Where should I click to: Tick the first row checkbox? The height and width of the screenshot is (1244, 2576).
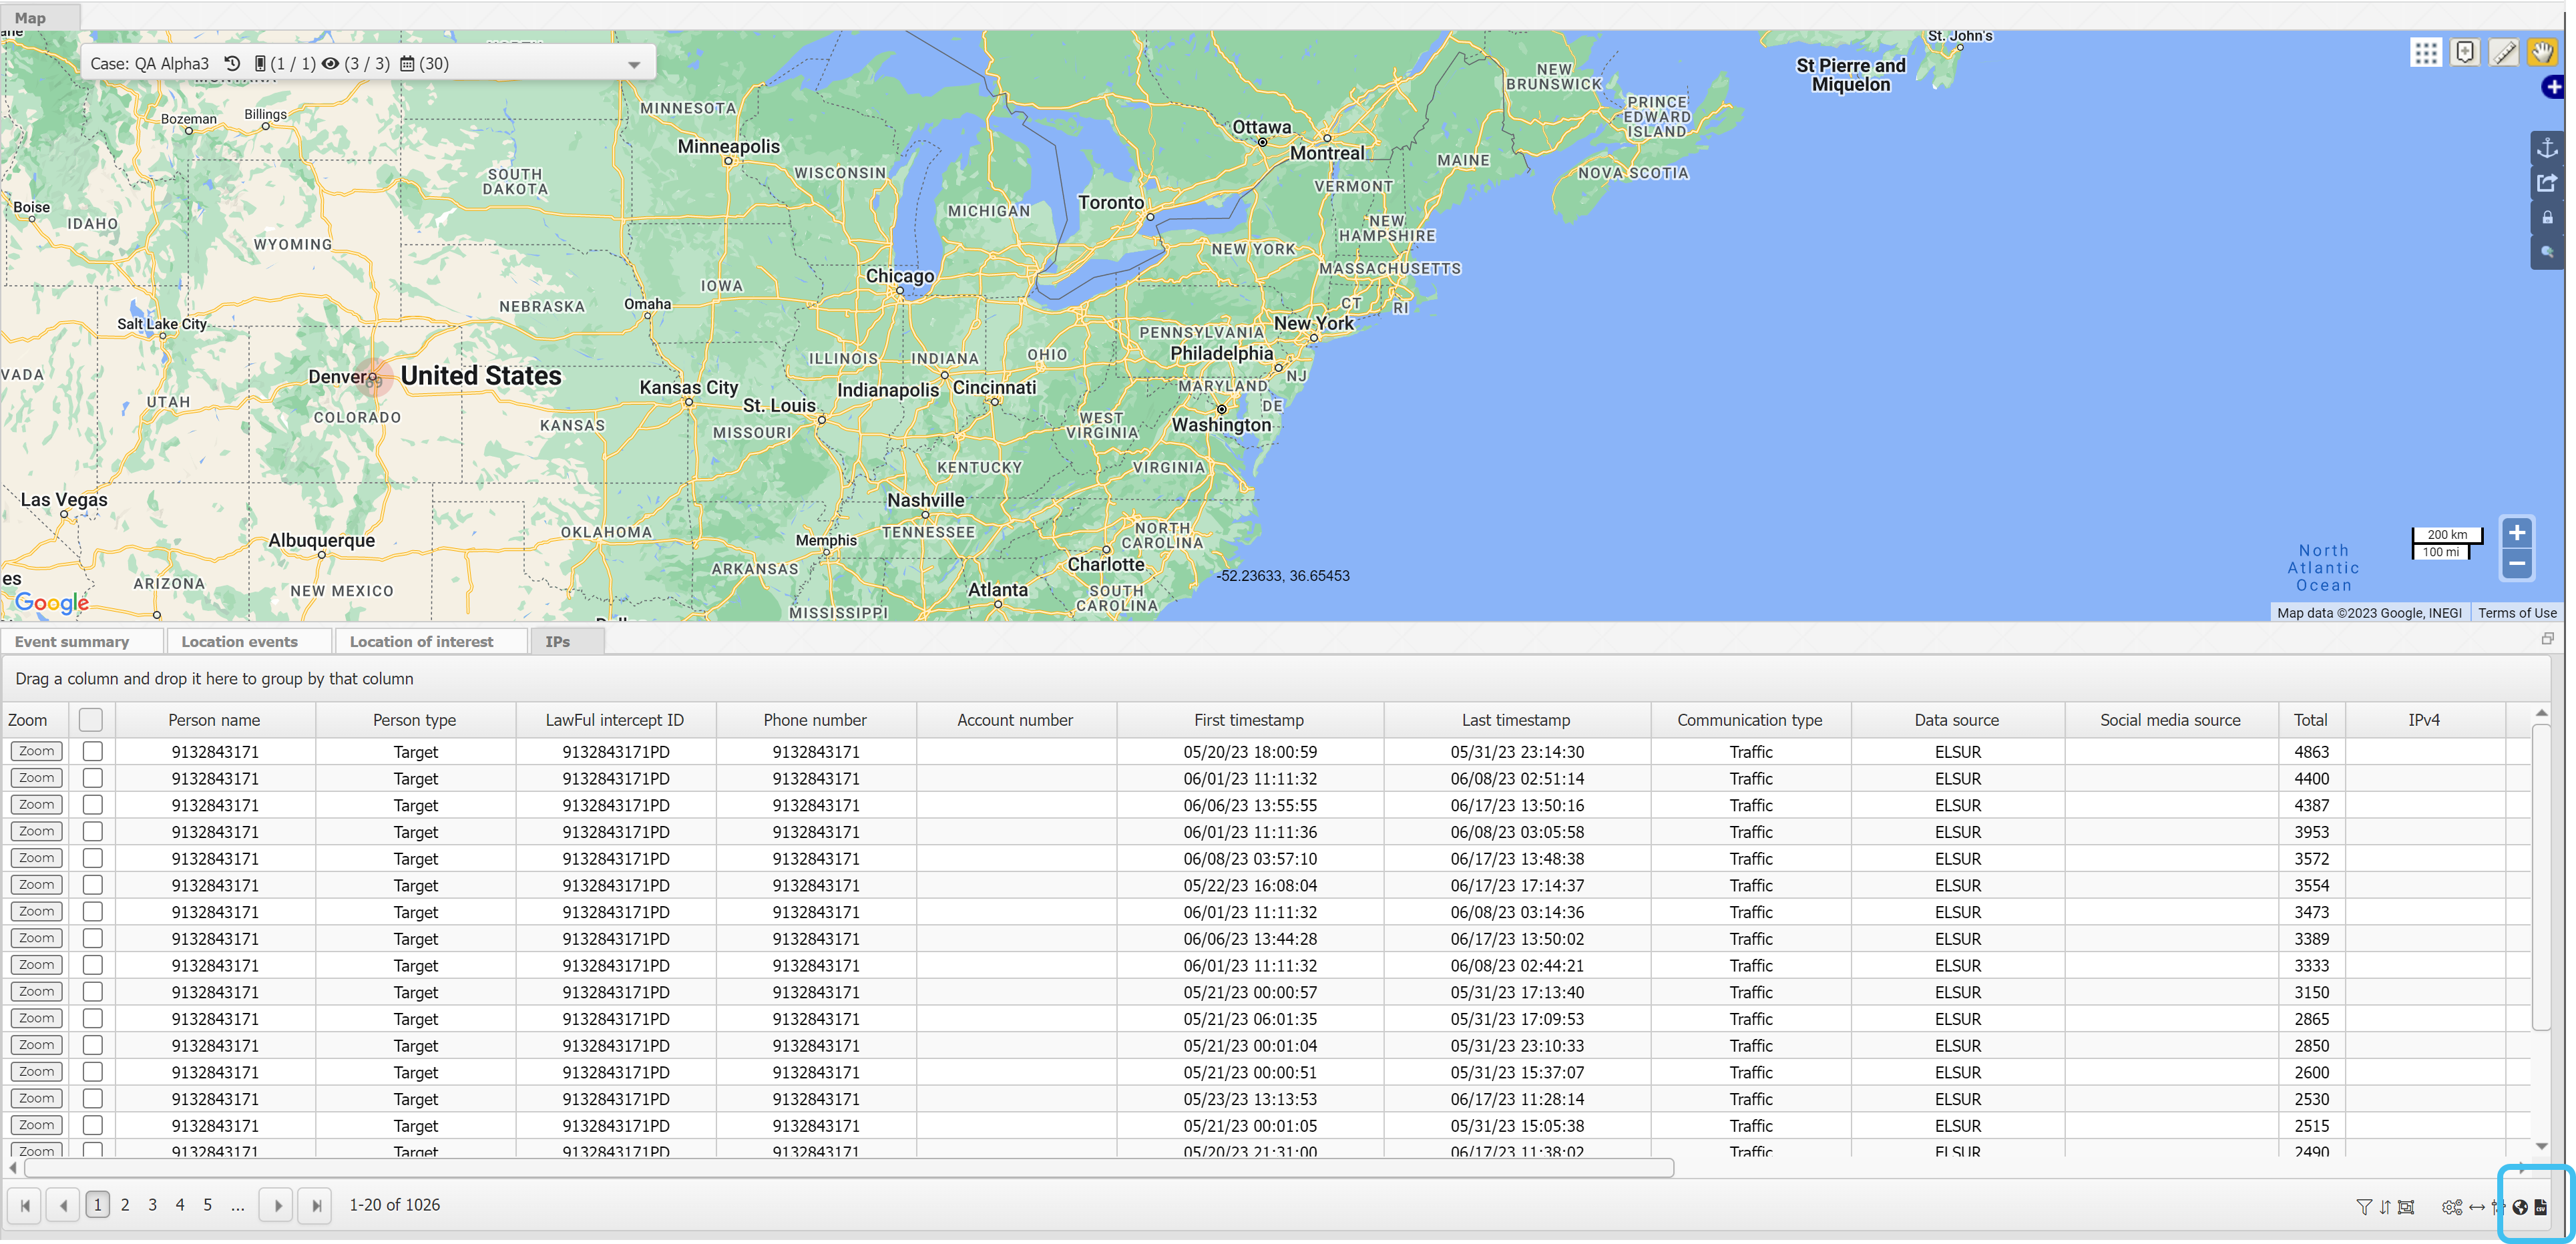[x=92, y=751]
